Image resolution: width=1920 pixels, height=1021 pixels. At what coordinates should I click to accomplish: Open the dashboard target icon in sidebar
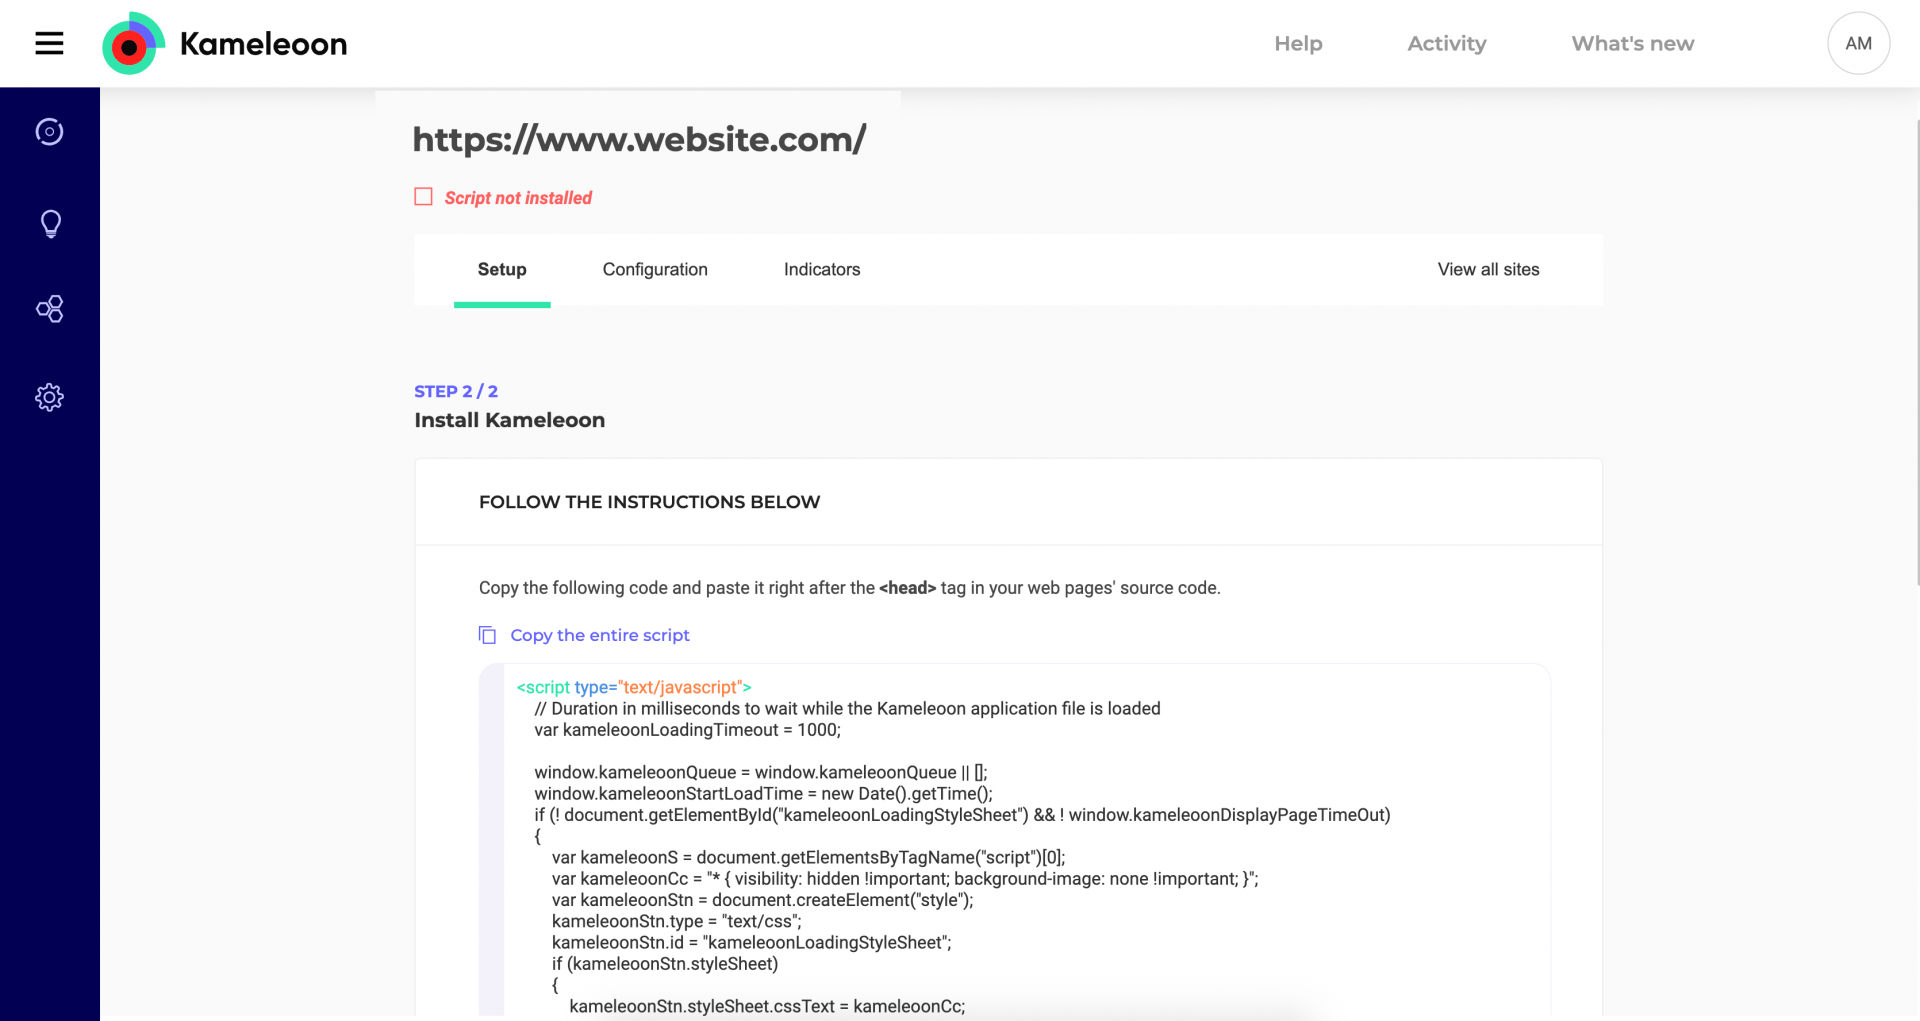[x=49, y=132]
